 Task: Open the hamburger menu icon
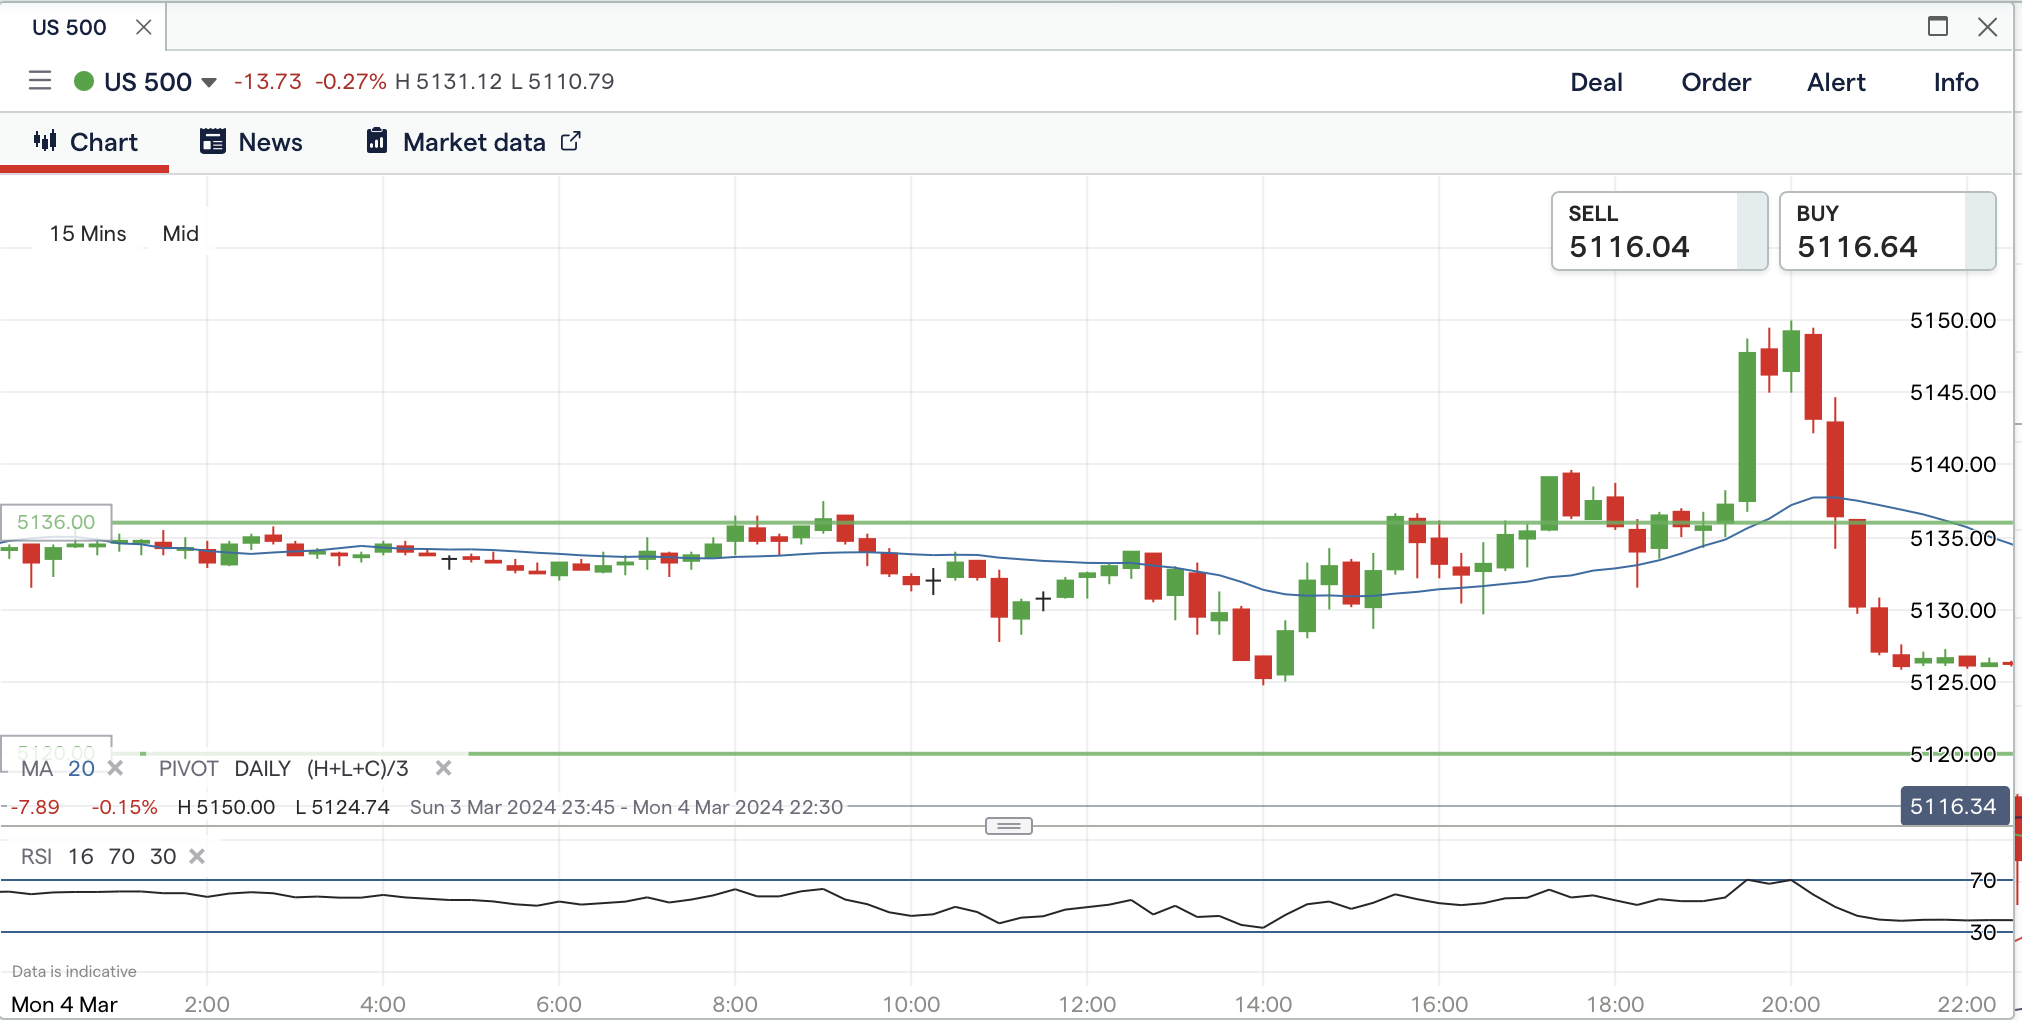pos(40,81)
